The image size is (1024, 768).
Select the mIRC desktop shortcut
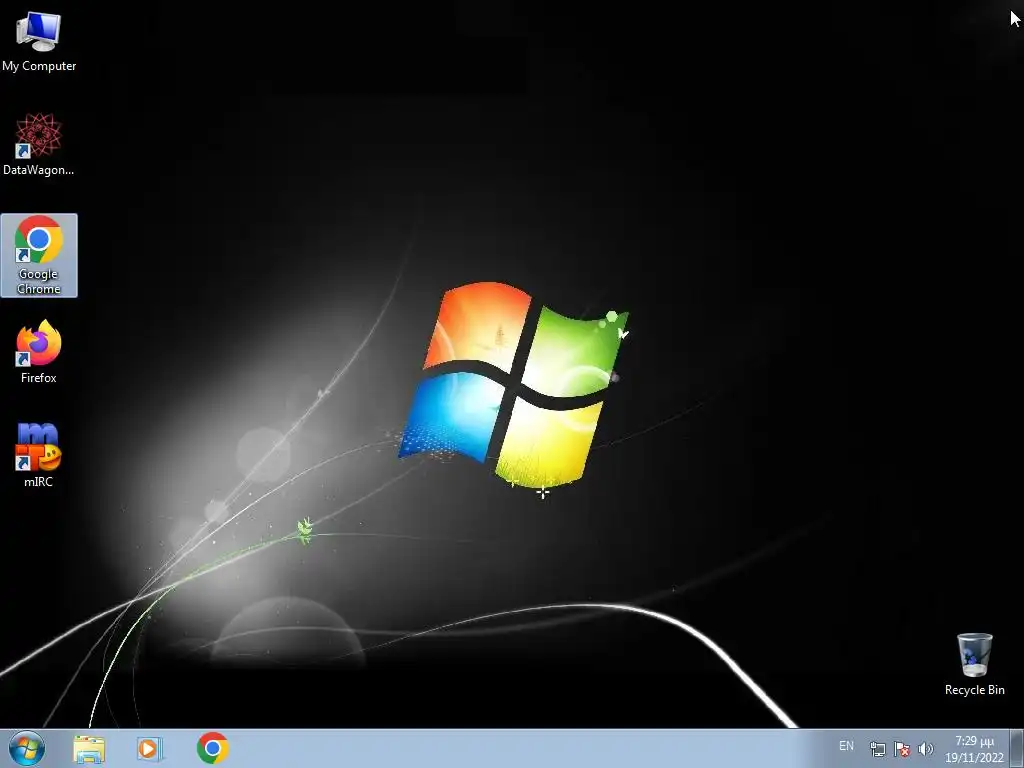pos(39,455)
